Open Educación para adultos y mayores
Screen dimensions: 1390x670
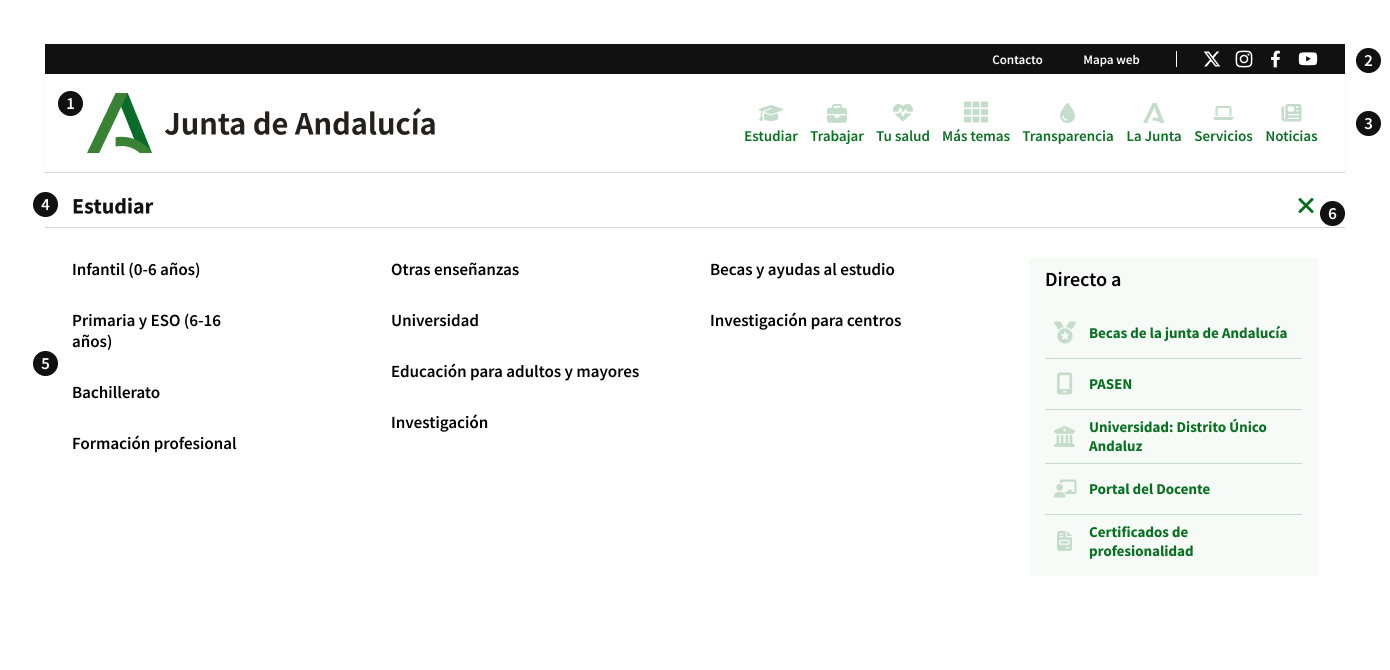pos(515,372)
